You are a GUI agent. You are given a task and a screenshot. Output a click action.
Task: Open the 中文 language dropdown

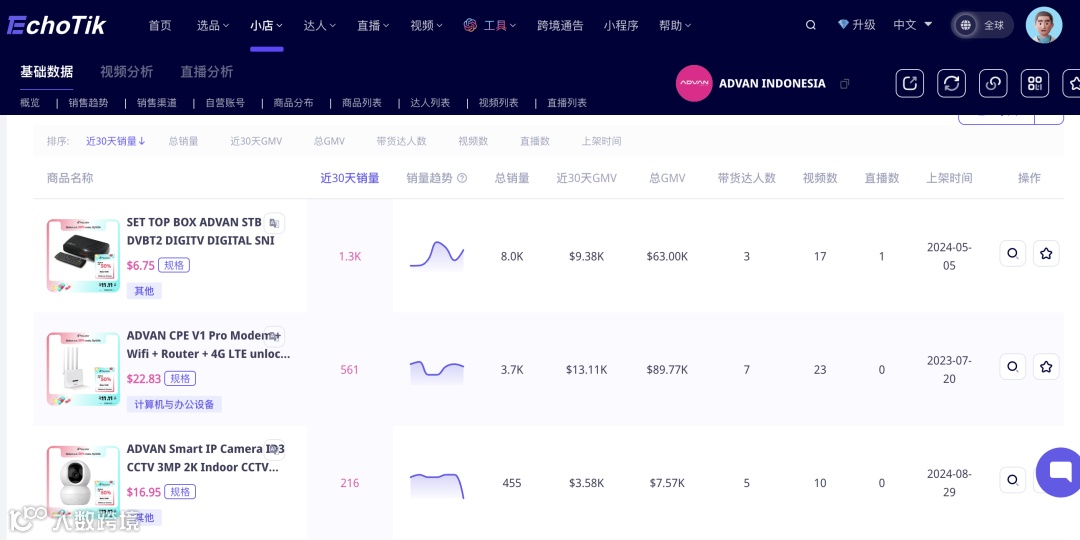(x=913, y=25)
